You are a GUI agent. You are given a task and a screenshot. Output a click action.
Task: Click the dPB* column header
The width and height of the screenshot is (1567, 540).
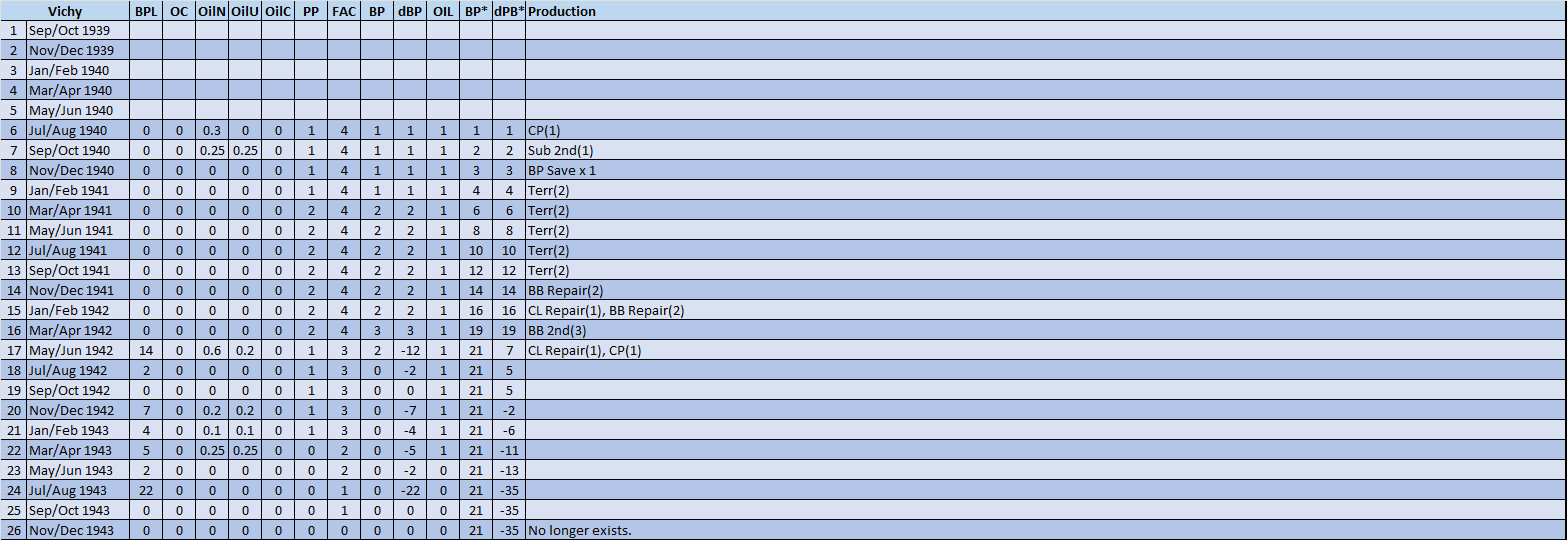click(x=509, y=11)
